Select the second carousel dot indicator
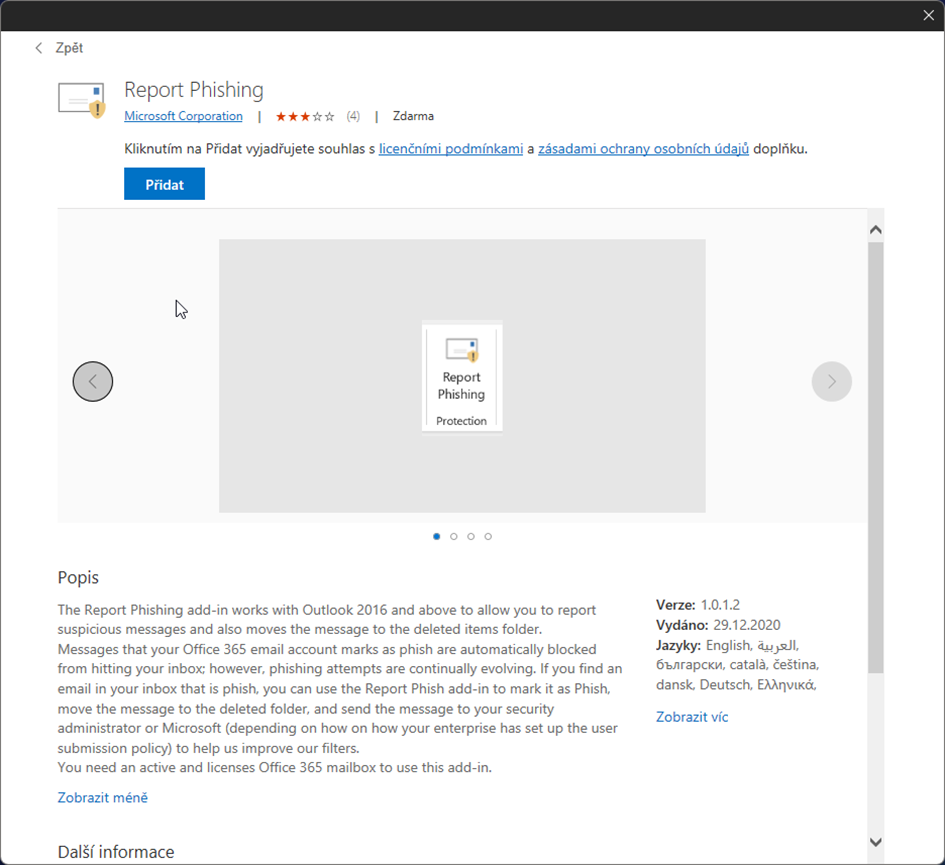The width and height of the screenshot is (945, 865). pos(454,537)
